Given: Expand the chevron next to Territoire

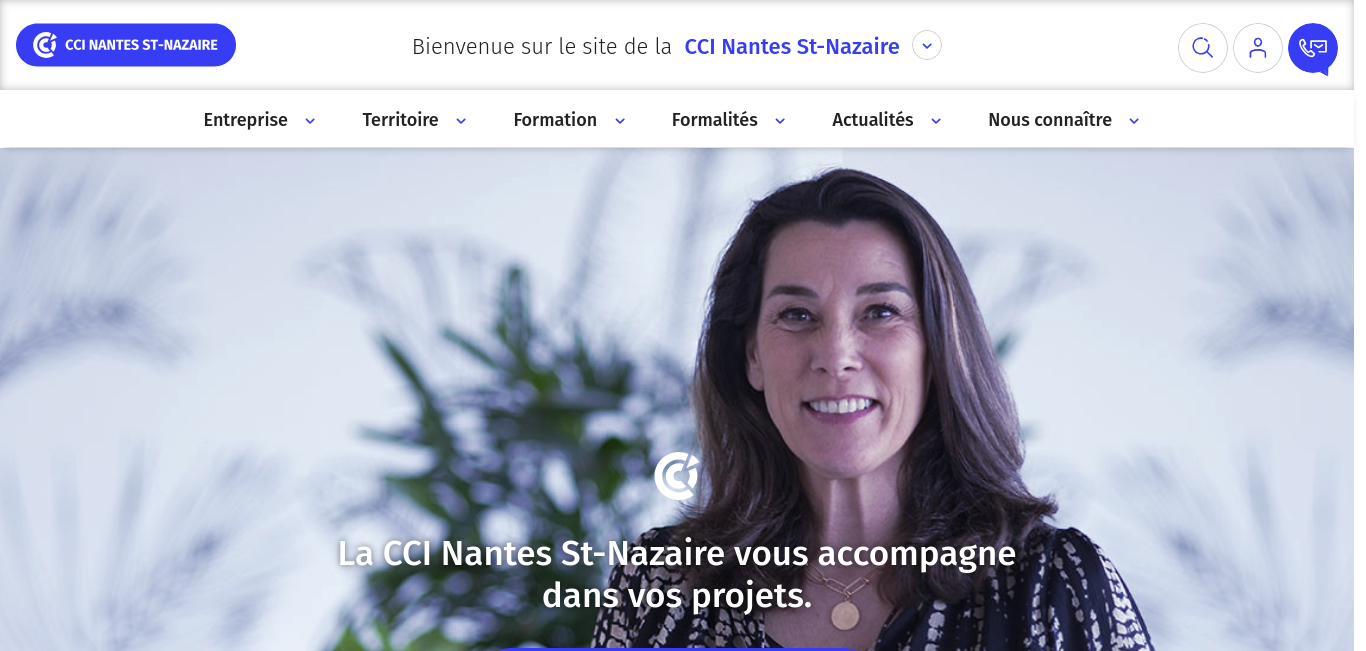Looking at the screenshot, I should pyautogui.click(x=461, y=121).
